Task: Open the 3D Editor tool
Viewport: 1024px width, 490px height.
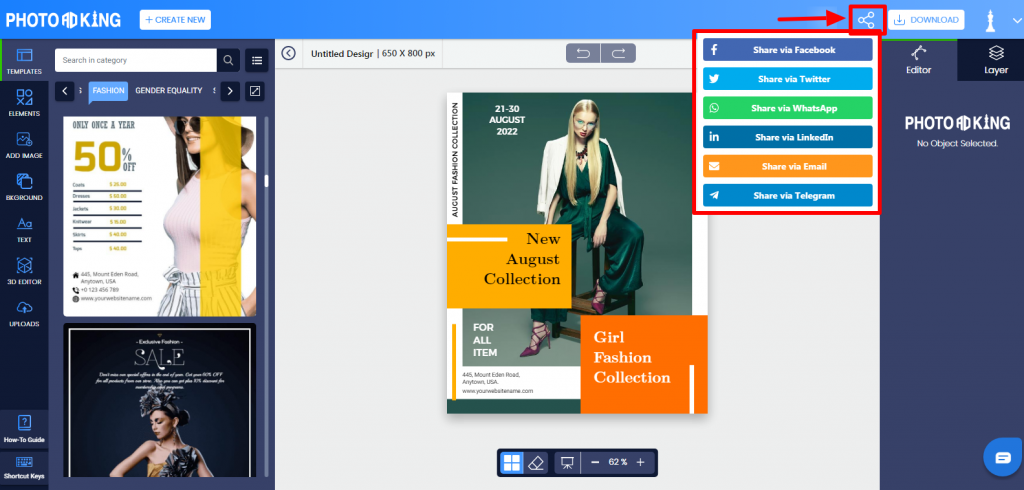Action: click(24, 271)
